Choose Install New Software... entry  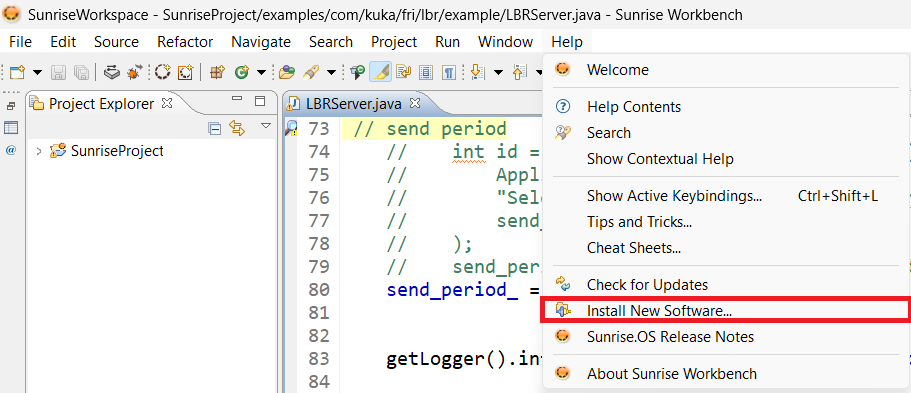(x=726, y=310)
